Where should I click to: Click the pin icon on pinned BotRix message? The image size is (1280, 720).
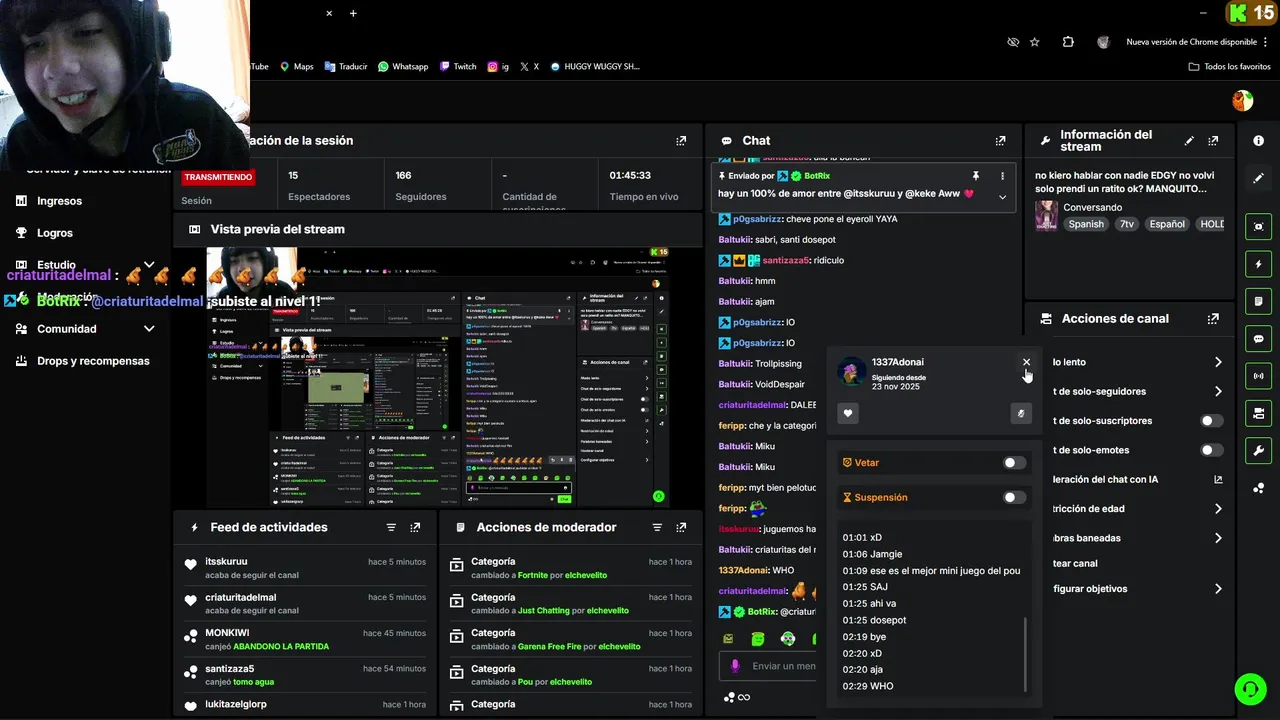(x=975, y=176)
